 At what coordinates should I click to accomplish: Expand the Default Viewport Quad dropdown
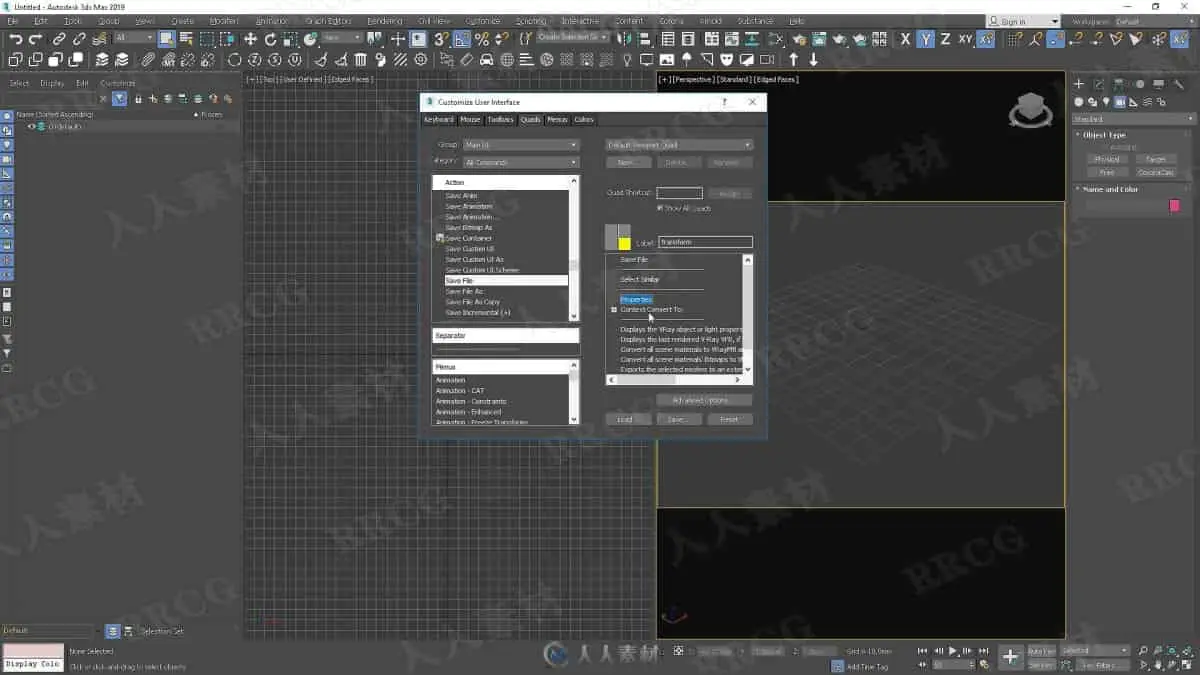(679, 145)
